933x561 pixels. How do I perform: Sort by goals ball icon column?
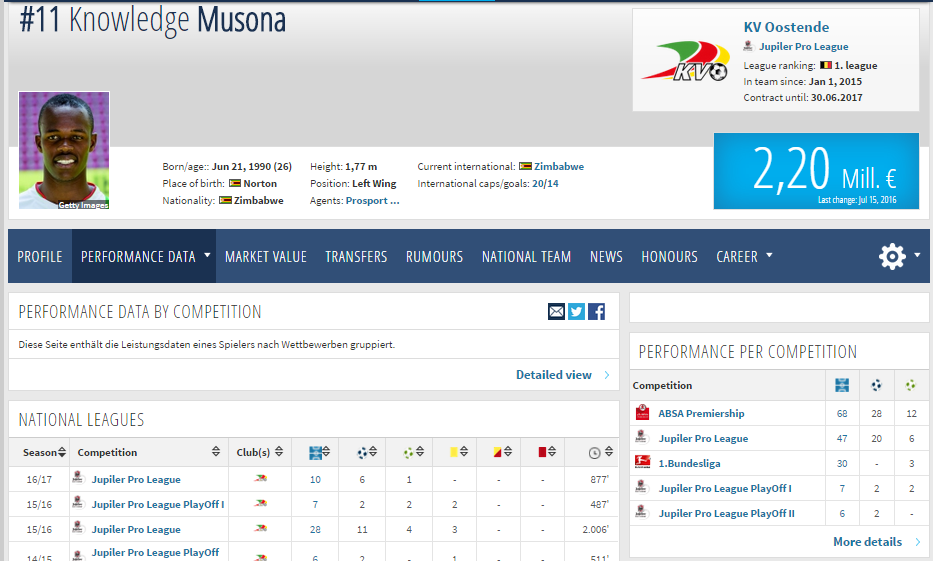(367, 453)
